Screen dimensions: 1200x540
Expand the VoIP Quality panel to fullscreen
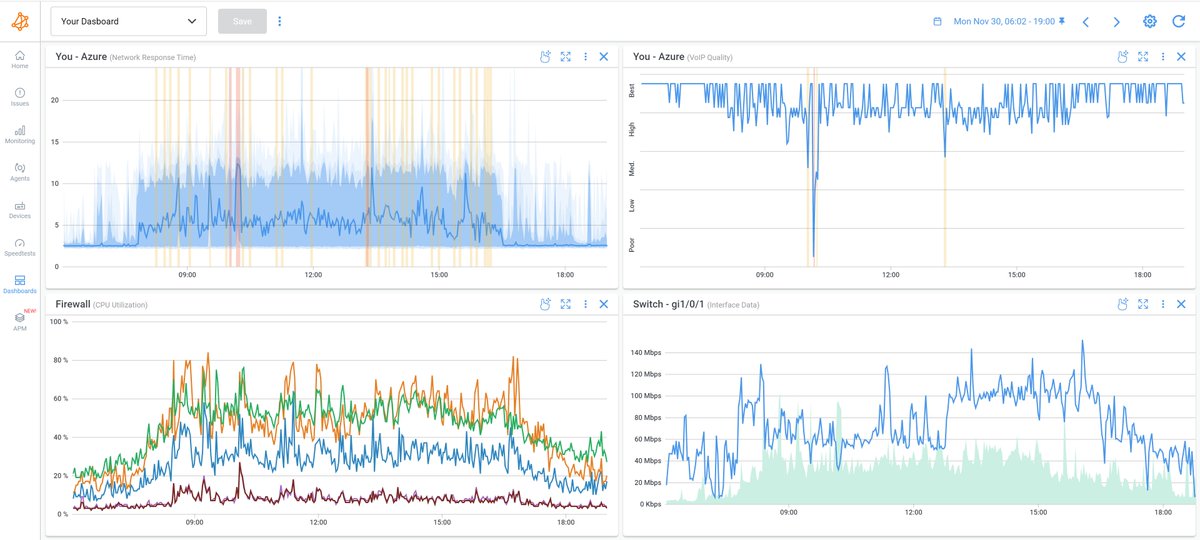click(1143, 57)
